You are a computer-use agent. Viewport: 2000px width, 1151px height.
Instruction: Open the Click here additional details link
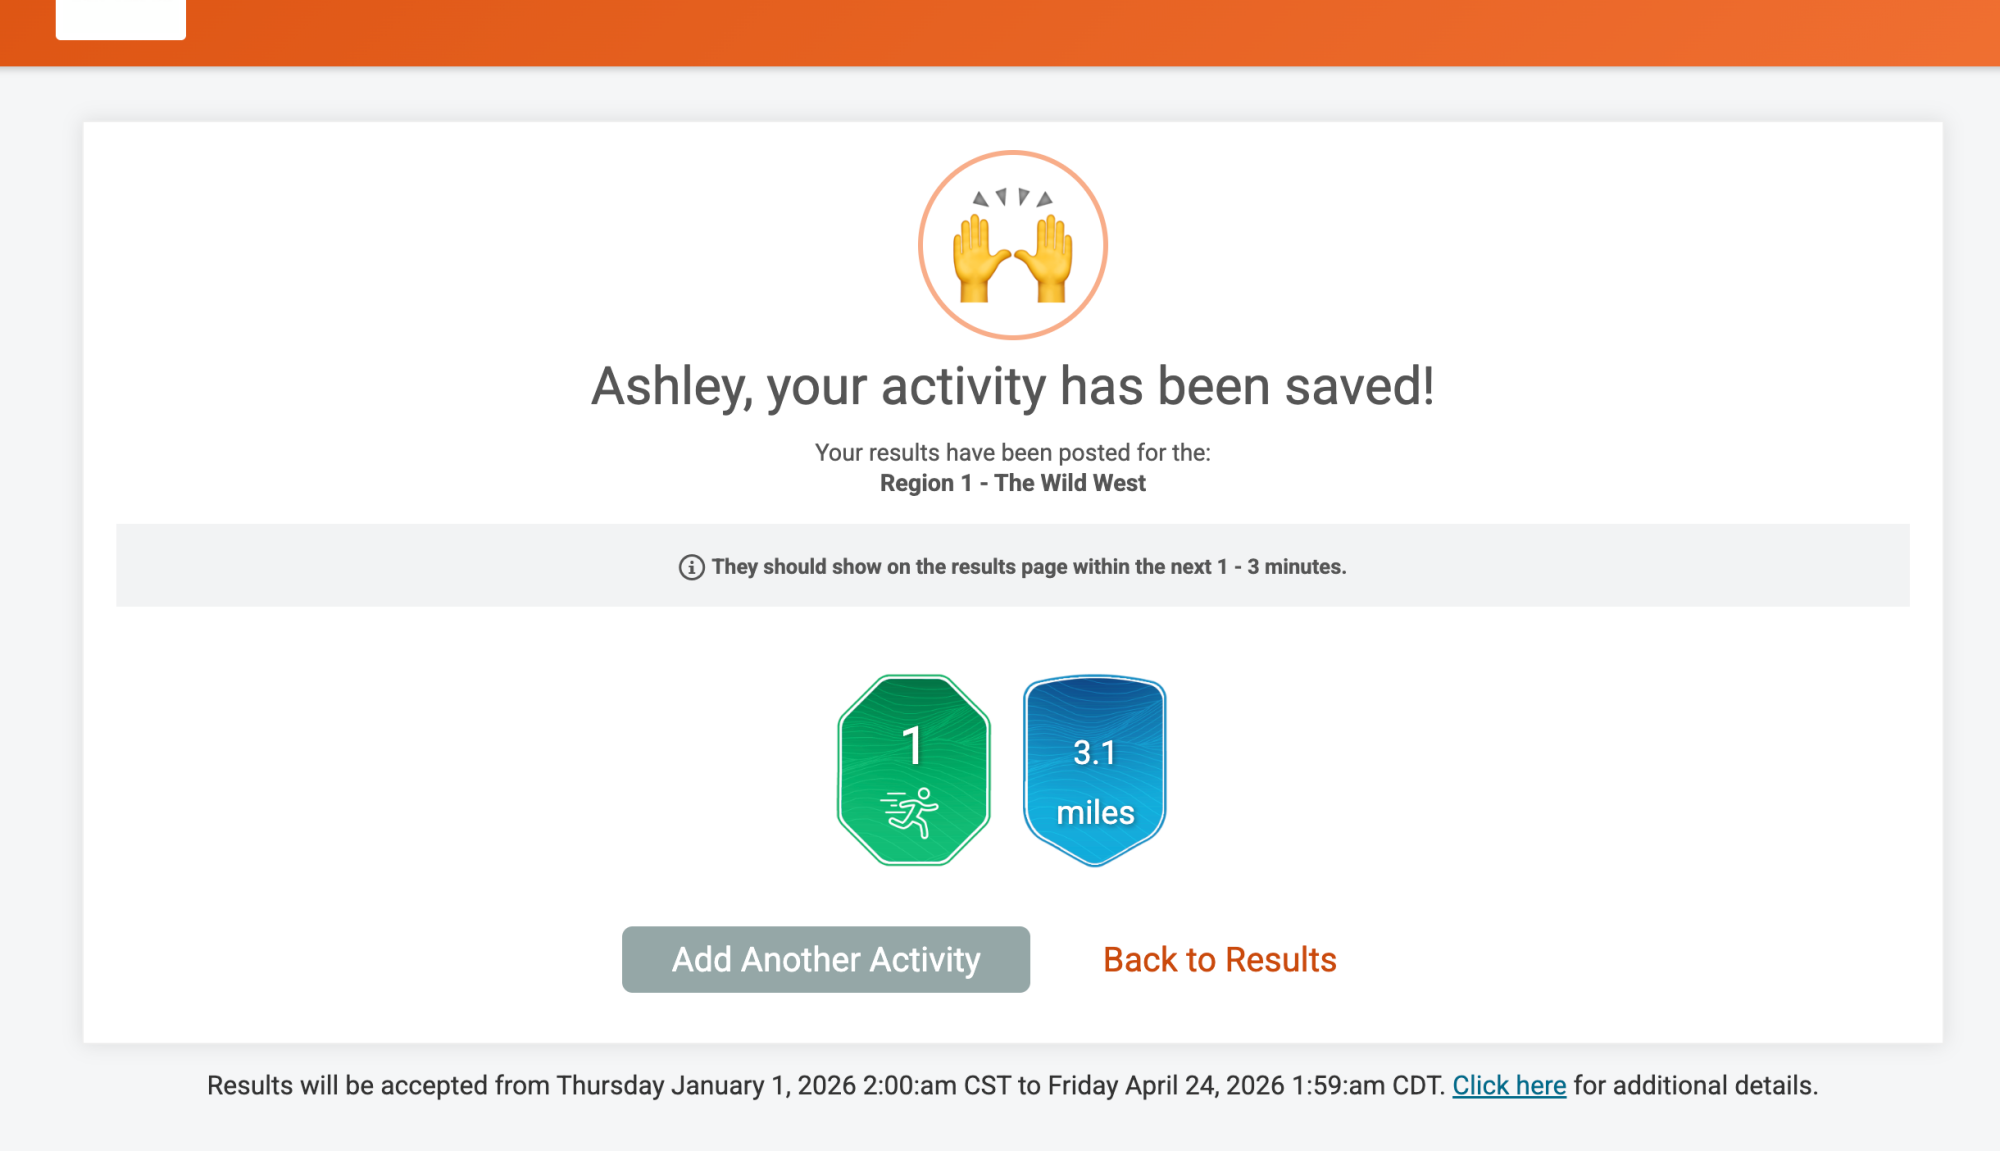point(1508,1086)
